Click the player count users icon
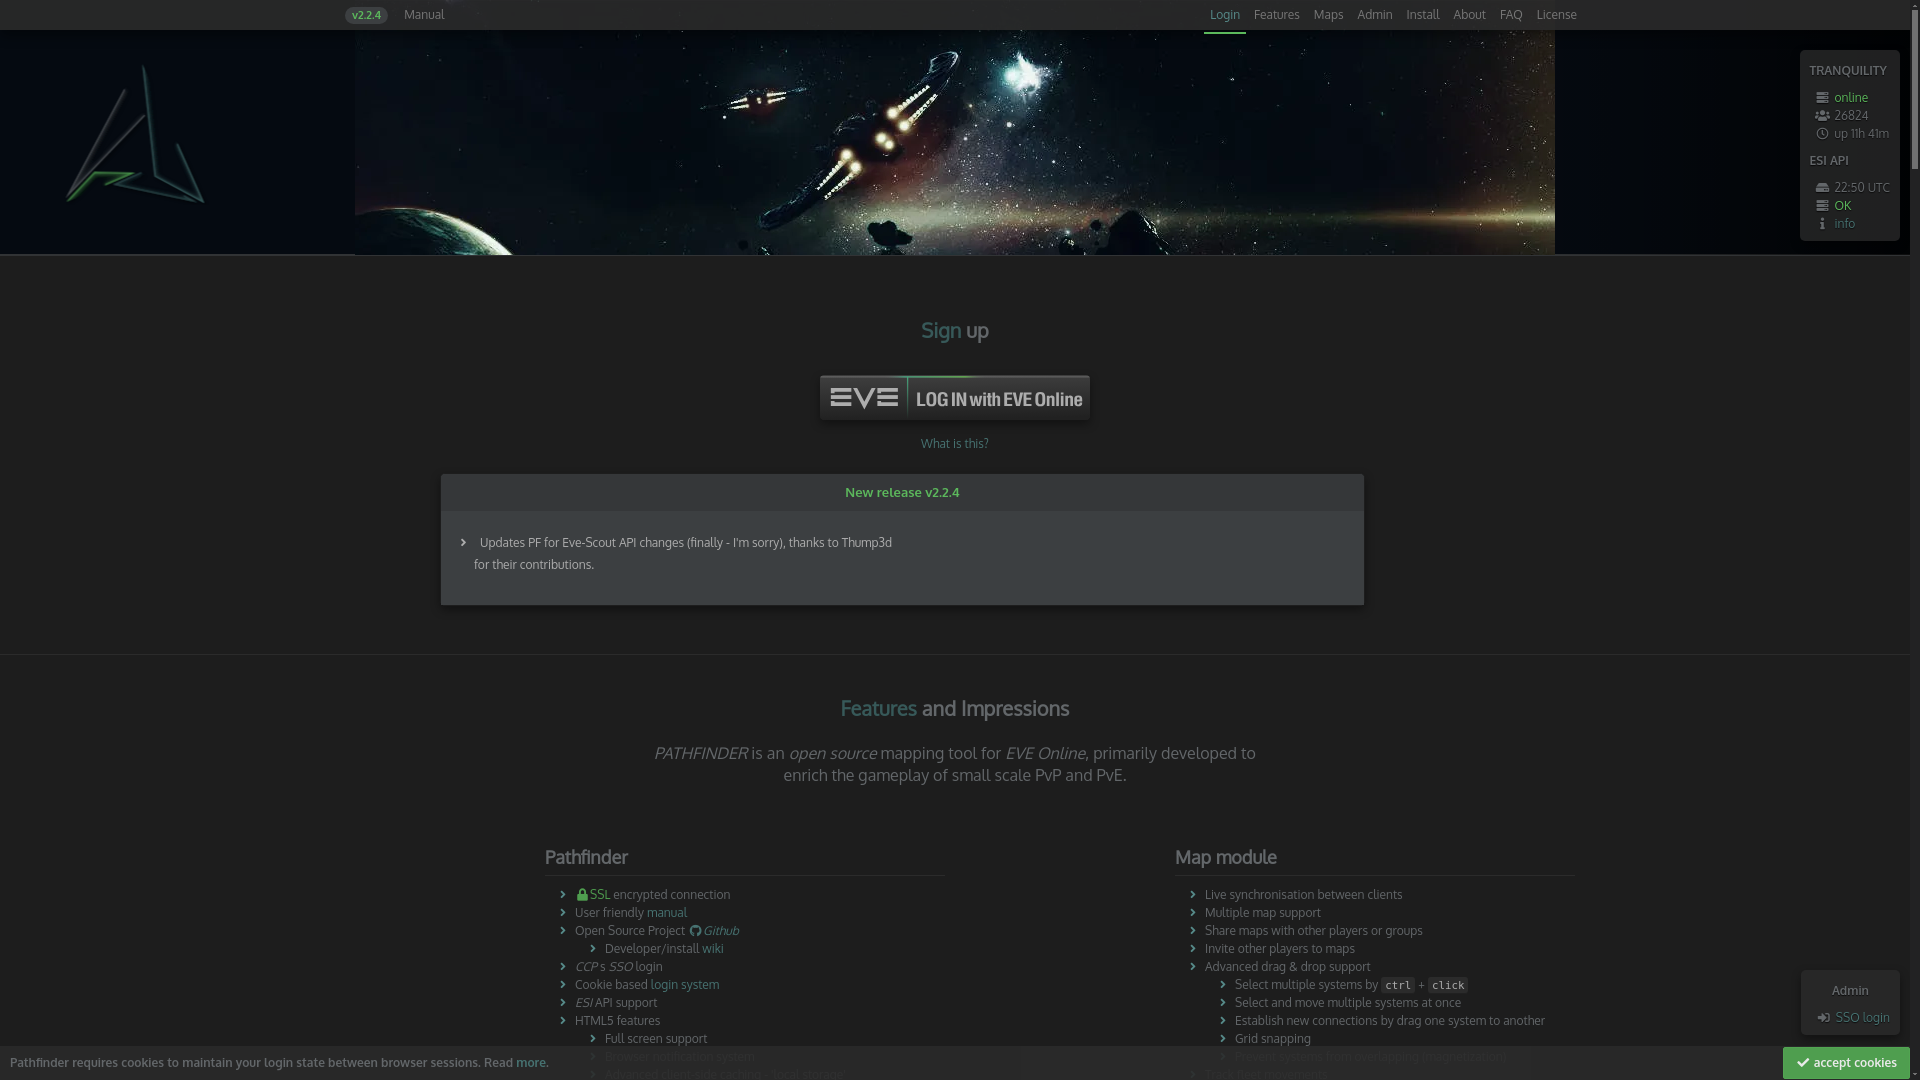Image resolution: width=1920 pixels, height=1080 pixels. (x=1822, y=116)
